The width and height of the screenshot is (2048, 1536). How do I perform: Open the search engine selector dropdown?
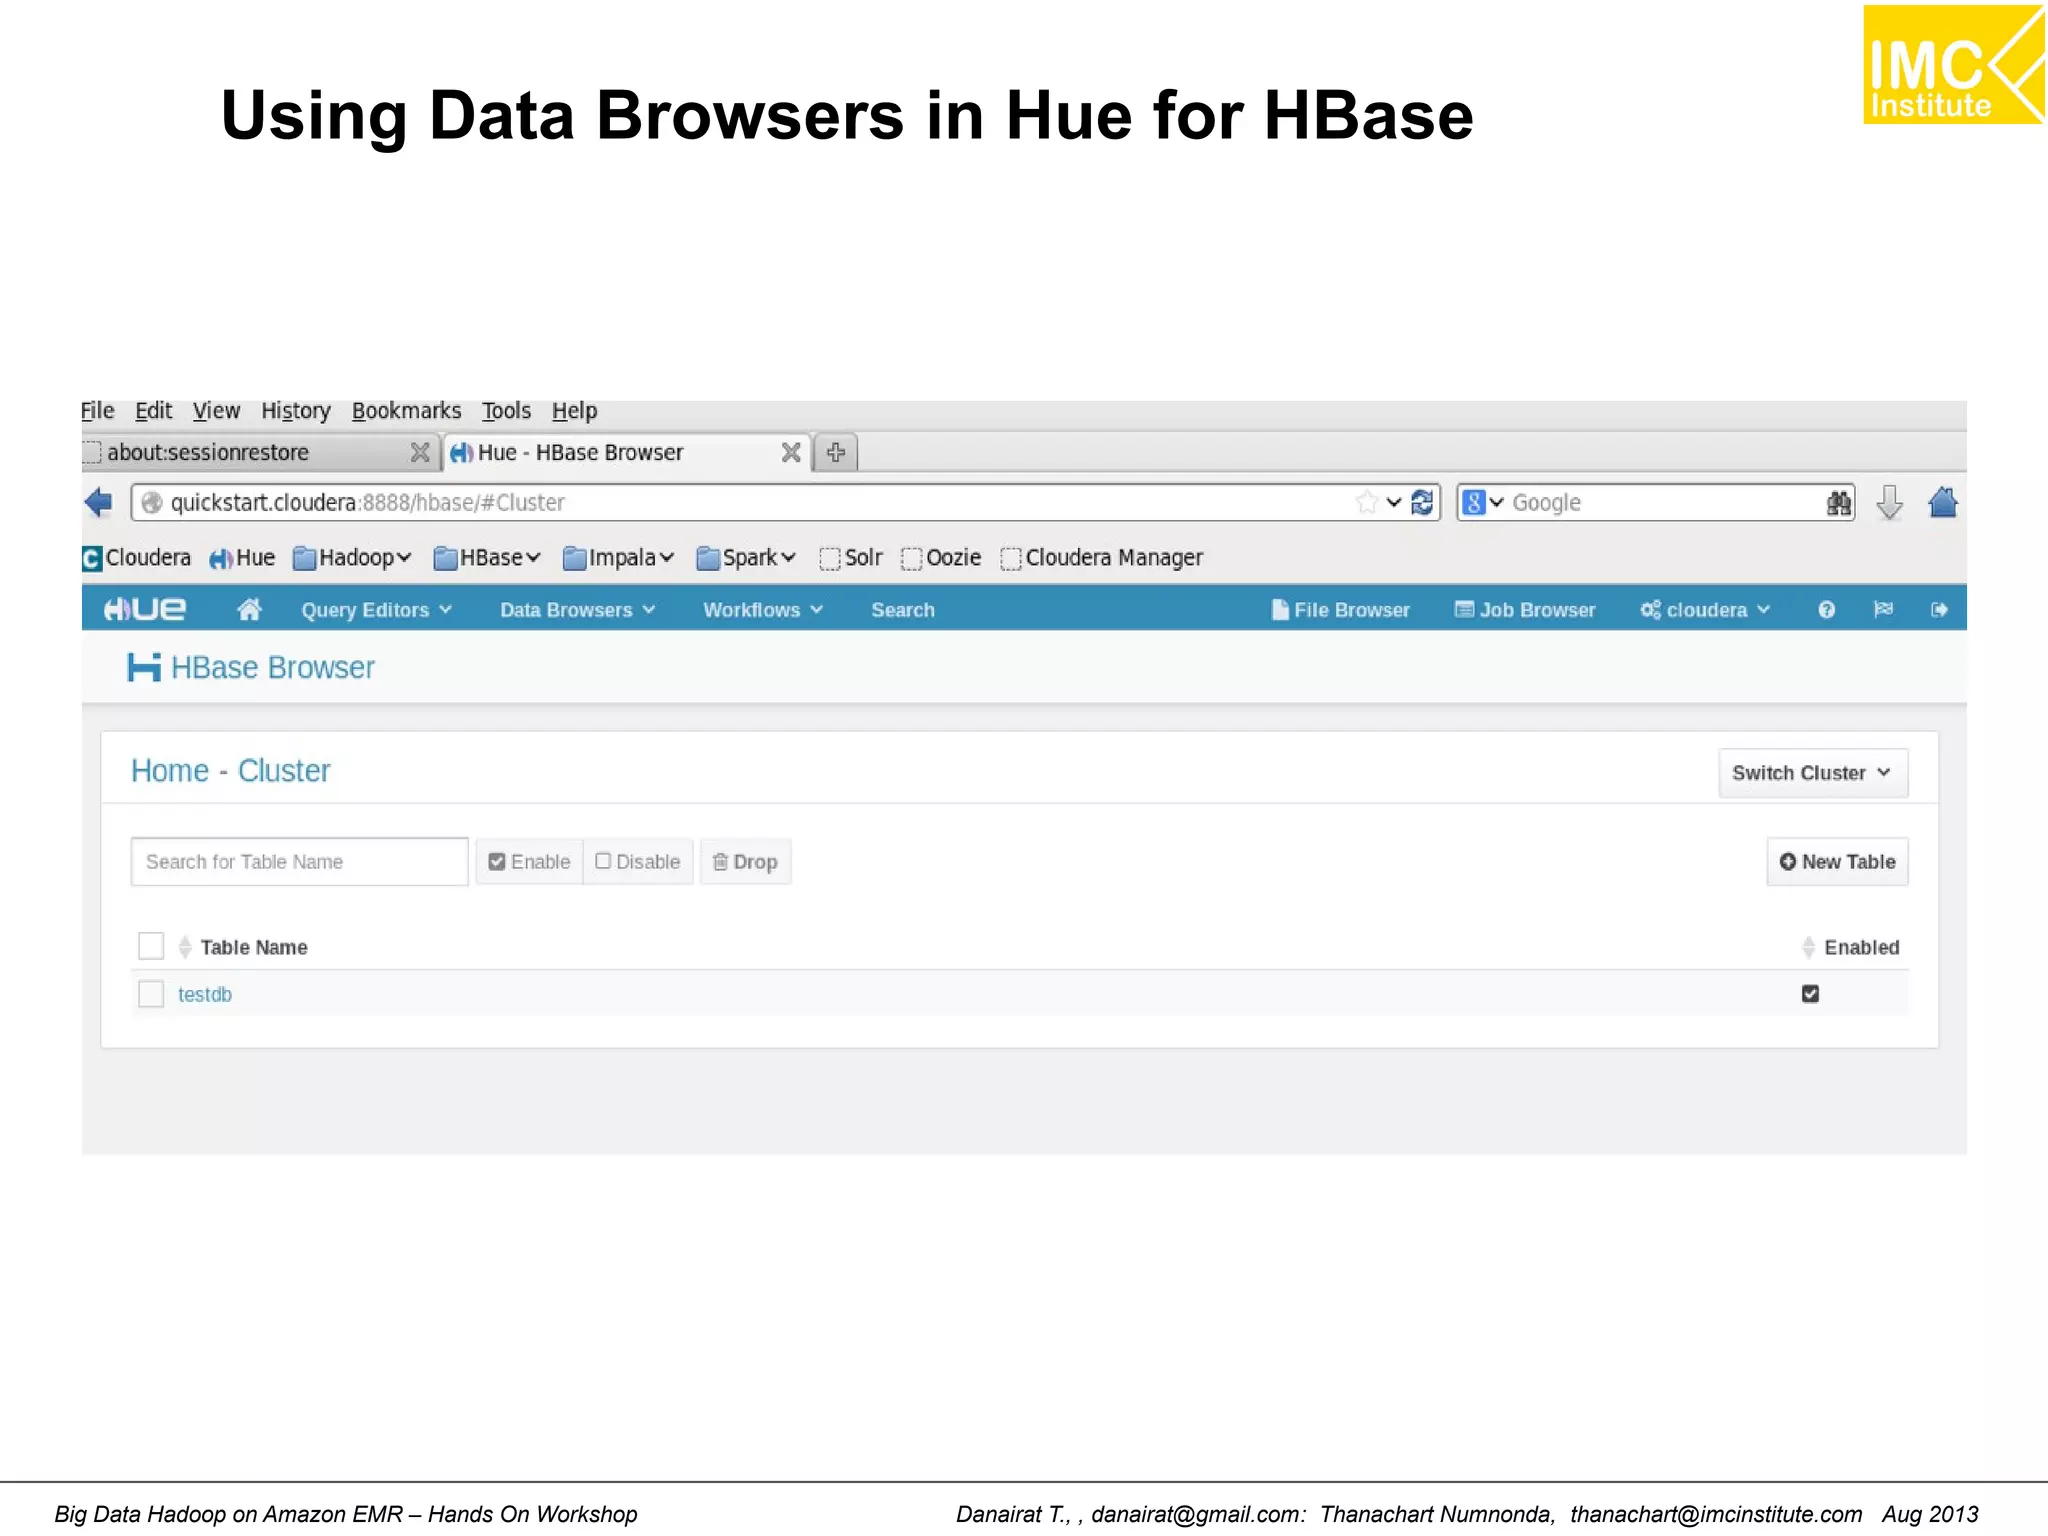click(1483, 503)
